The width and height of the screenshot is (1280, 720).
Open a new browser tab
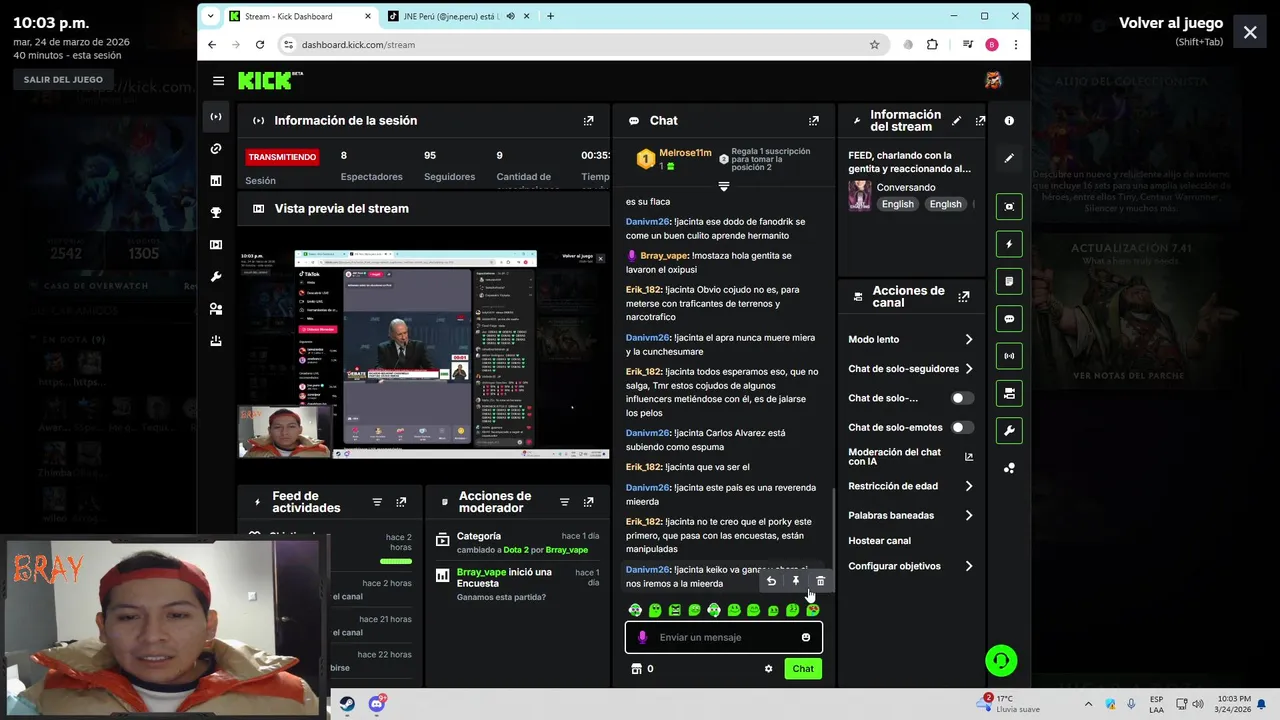click(x=550, y=16)
